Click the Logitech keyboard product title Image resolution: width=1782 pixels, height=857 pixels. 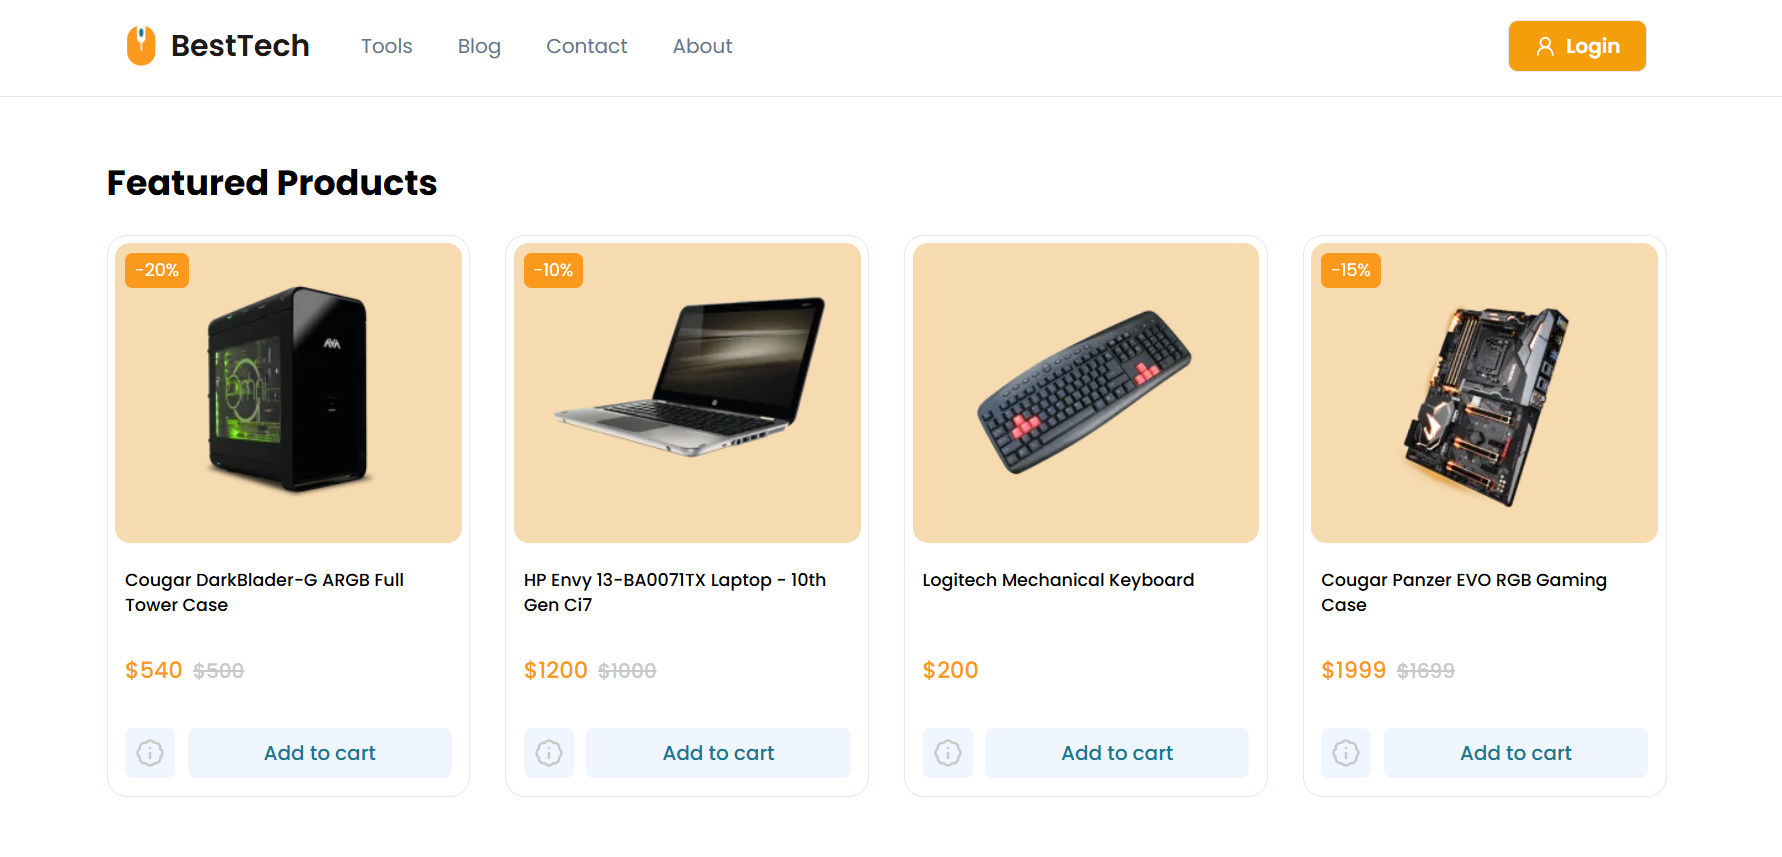1057,579
